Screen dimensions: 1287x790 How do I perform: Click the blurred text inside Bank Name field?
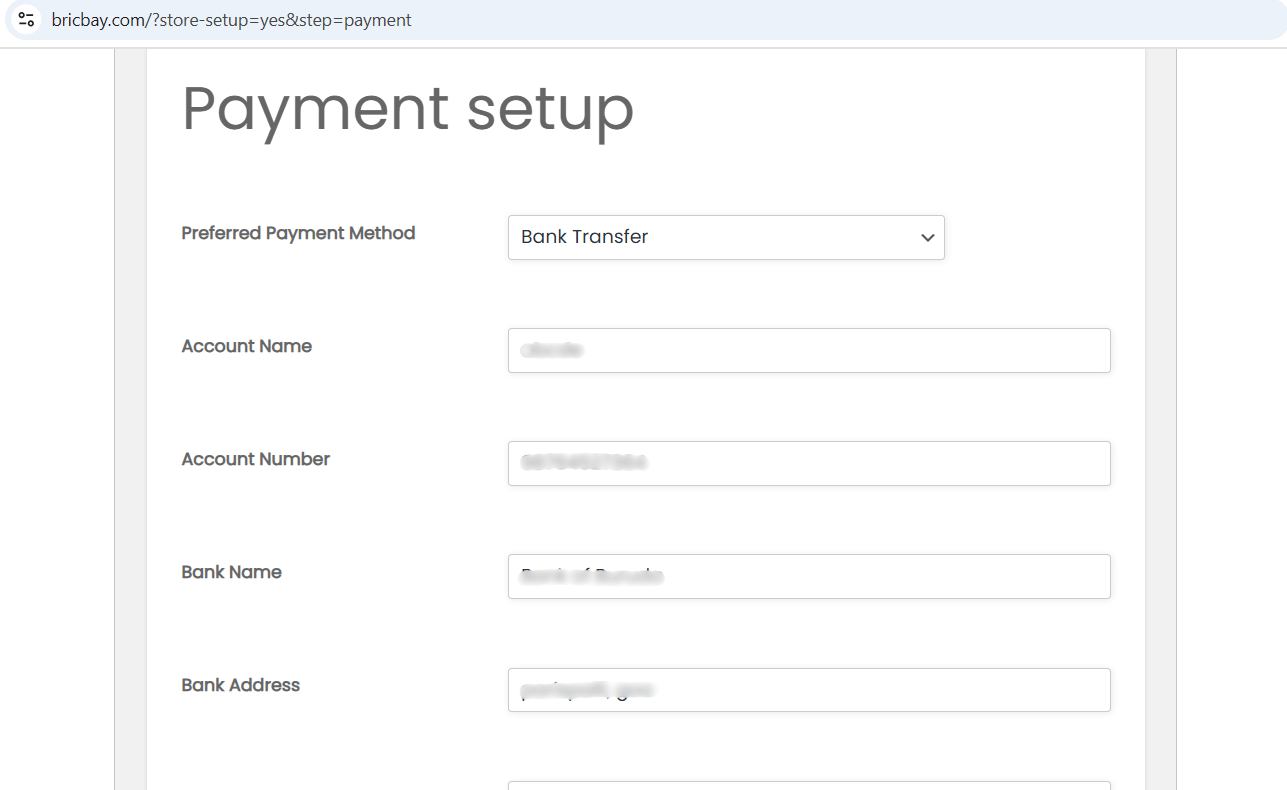point(592,576)
